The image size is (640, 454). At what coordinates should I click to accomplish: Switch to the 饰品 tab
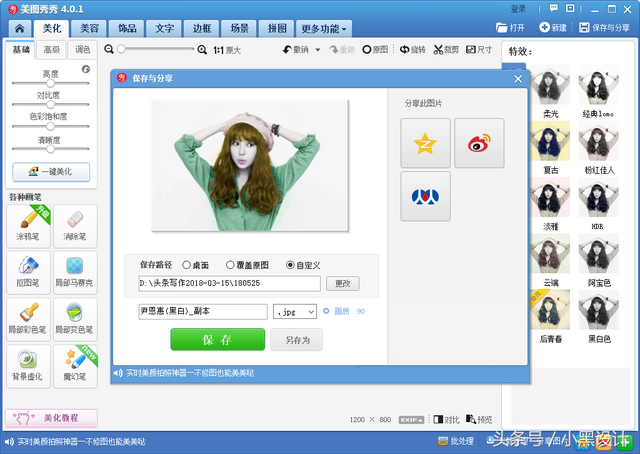pyautogui.click(x=127, y=29)
